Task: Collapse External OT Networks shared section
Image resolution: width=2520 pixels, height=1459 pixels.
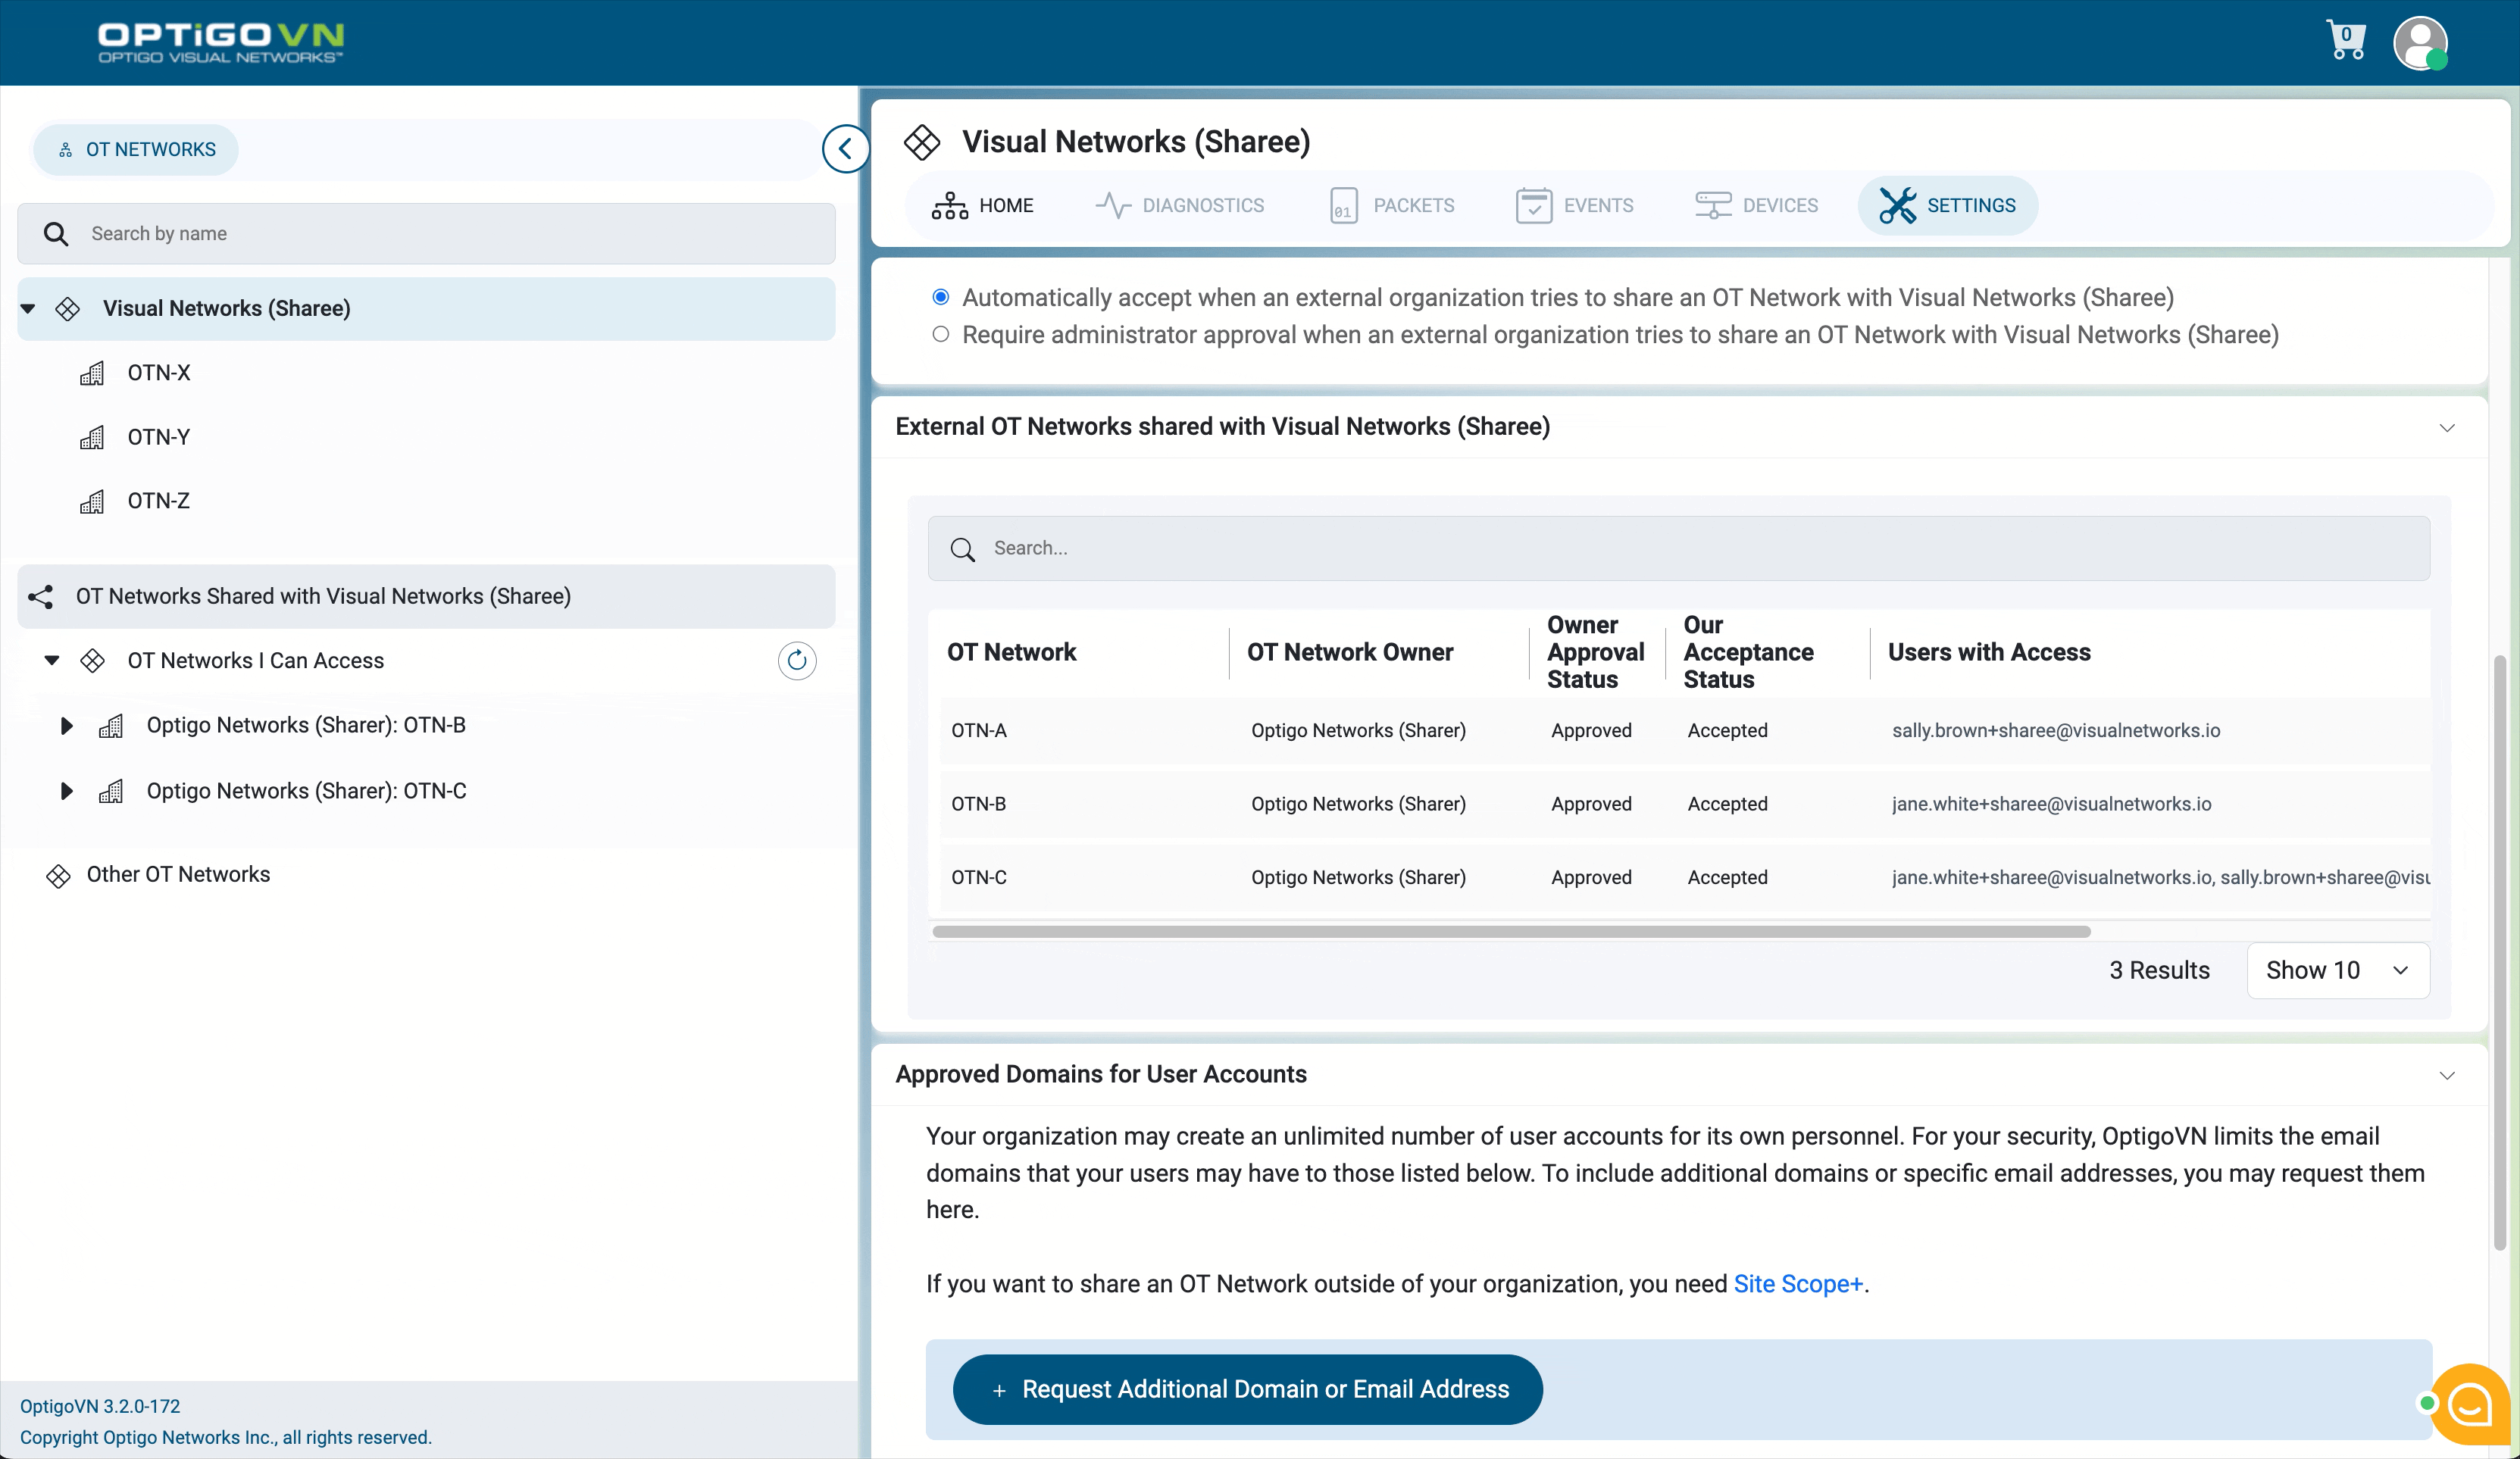Action: click(x=2447, y=428)
